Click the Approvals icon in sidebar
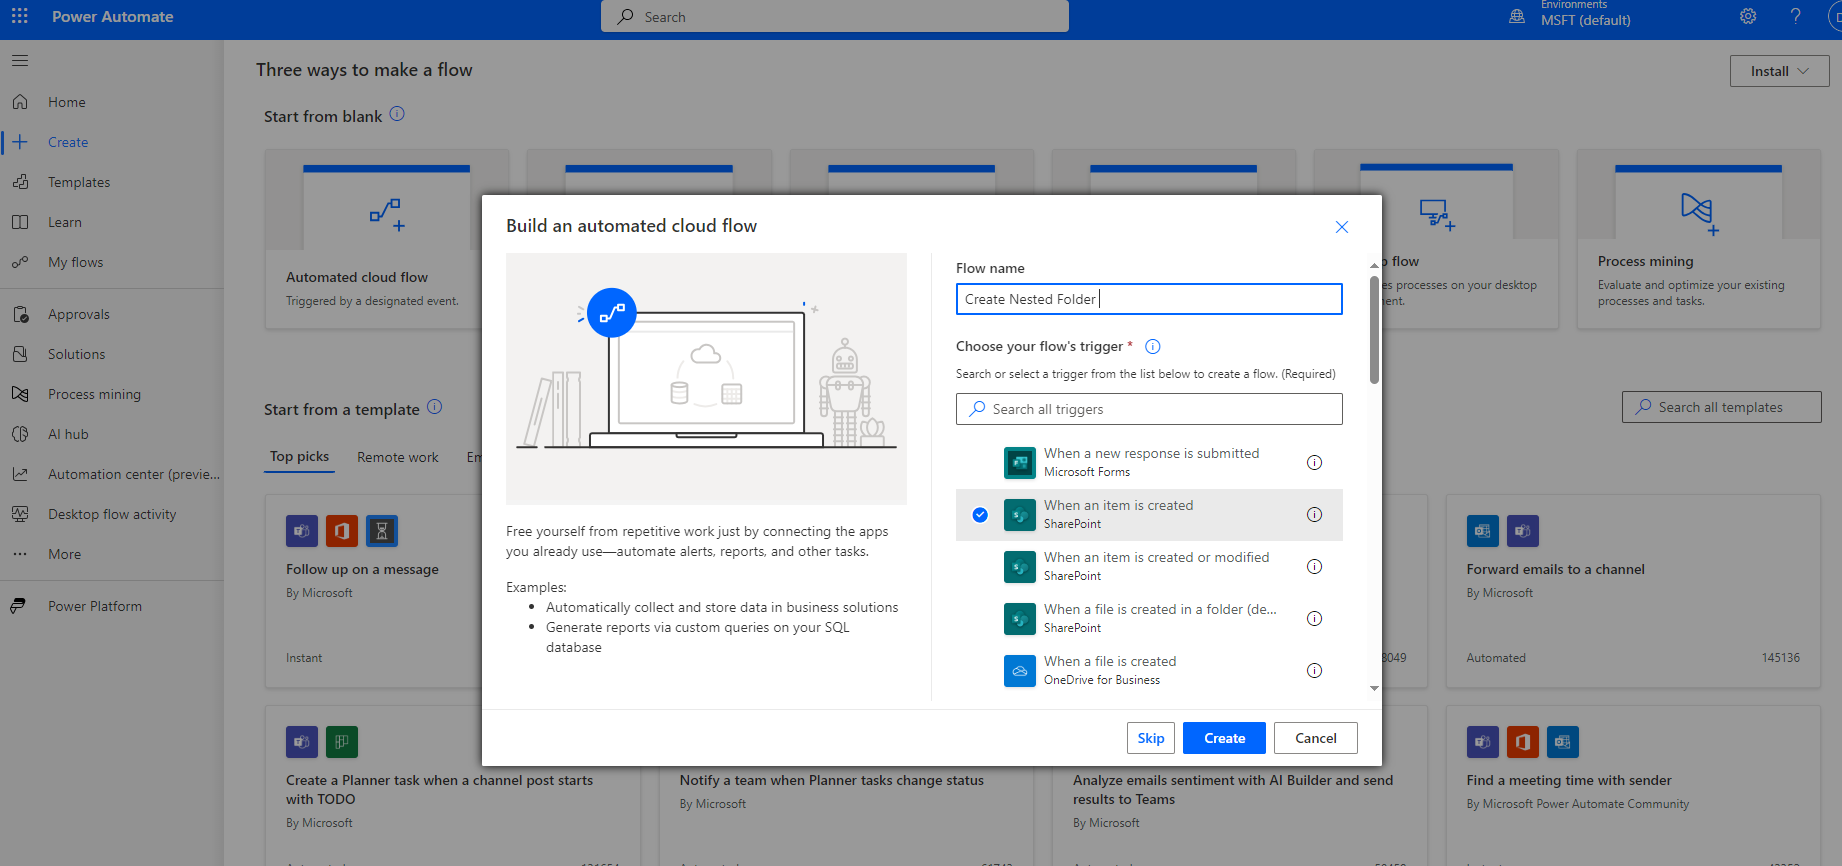The width and height of the screenshot is (1842, 866). (20, 314)
